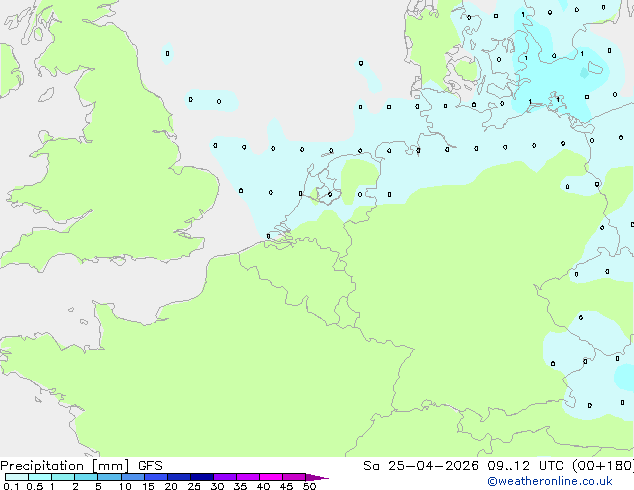Image resolution: width=634 pixels, height=490 pixels.
Task: Click the '0.5' legend value label
Action: 35,486
